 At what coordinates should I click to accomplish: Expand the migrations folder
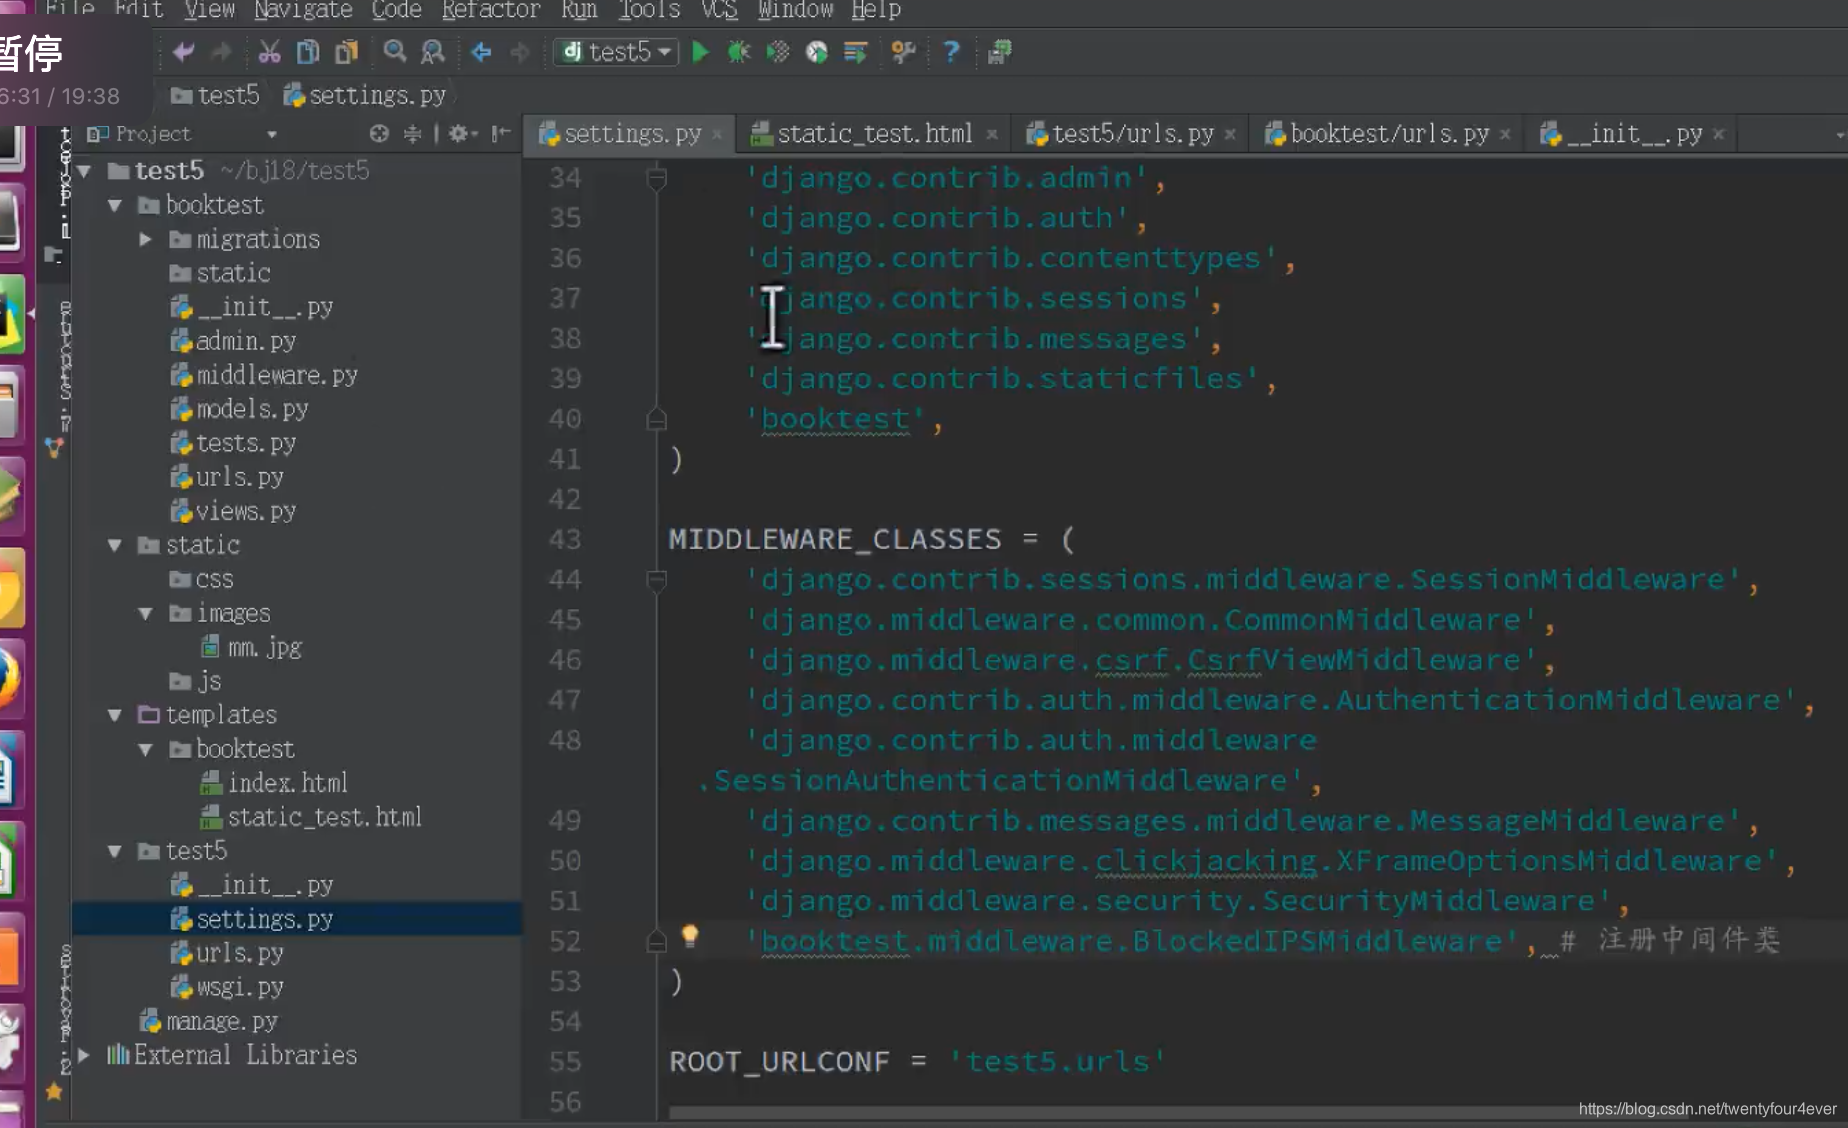[x=146, y=239]
